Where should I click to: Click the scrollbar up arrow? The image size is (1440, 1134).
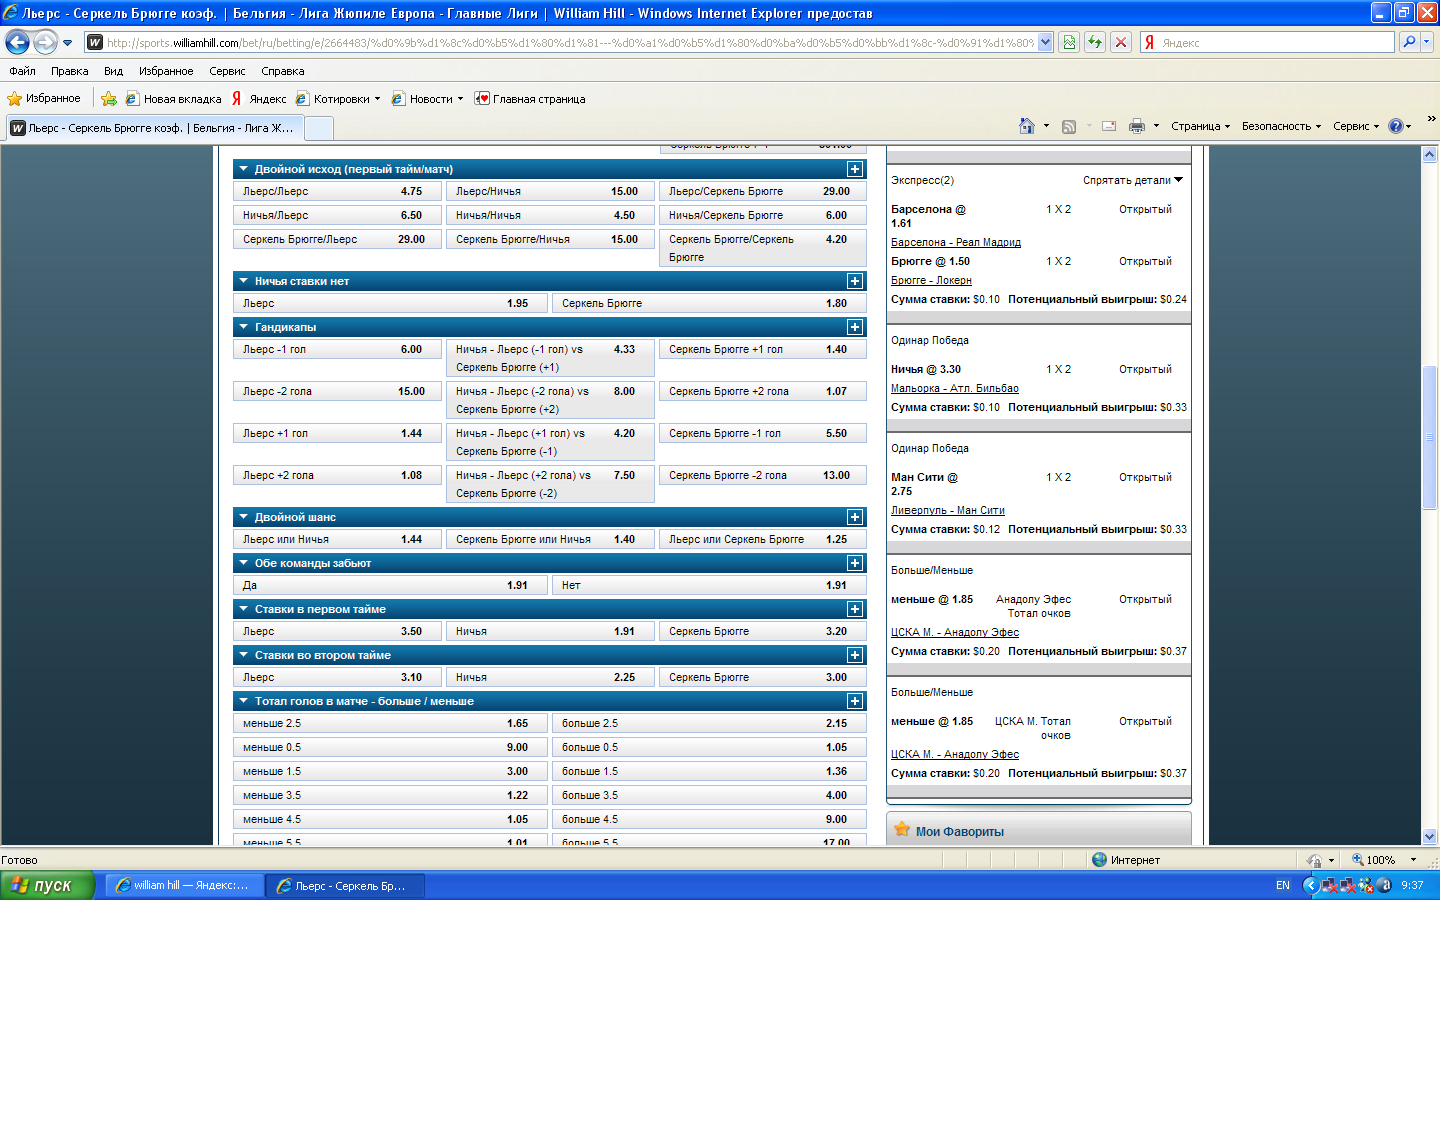[1430, 155]
